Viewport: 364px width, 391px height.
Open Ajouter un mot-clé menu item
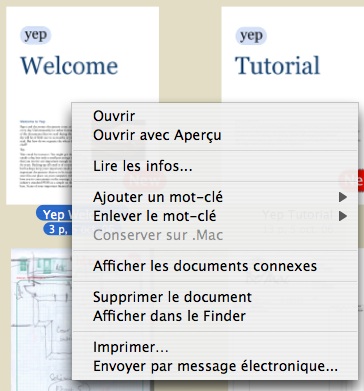[x=215, y=197]
